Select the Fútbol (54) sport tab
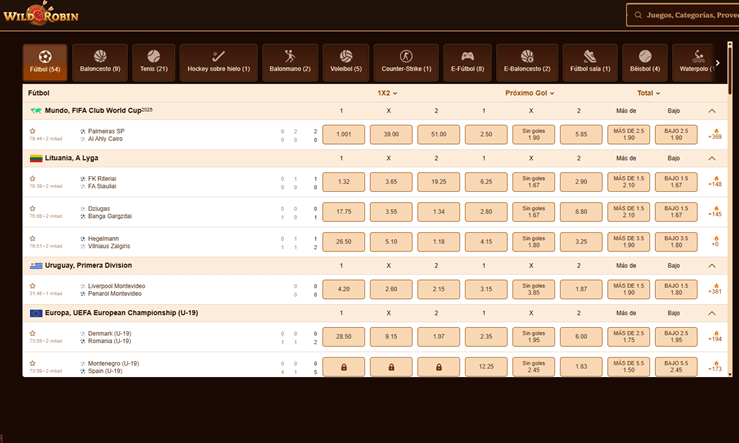 point(45,62)
